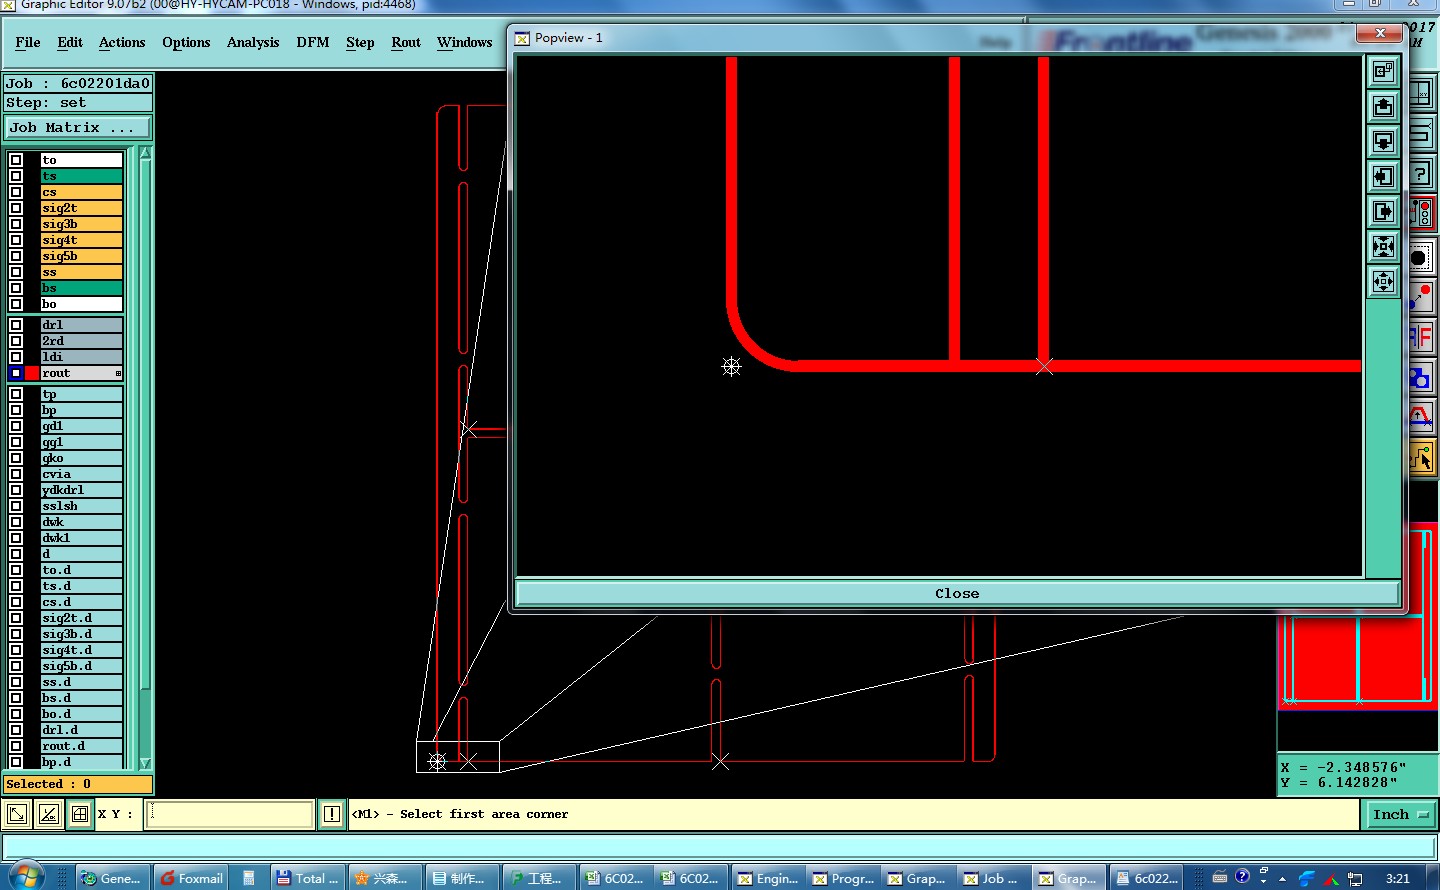Click the layer list scroll-down arrow
The width and height of the screenshot is (1440, 890).
pos(145,763)
